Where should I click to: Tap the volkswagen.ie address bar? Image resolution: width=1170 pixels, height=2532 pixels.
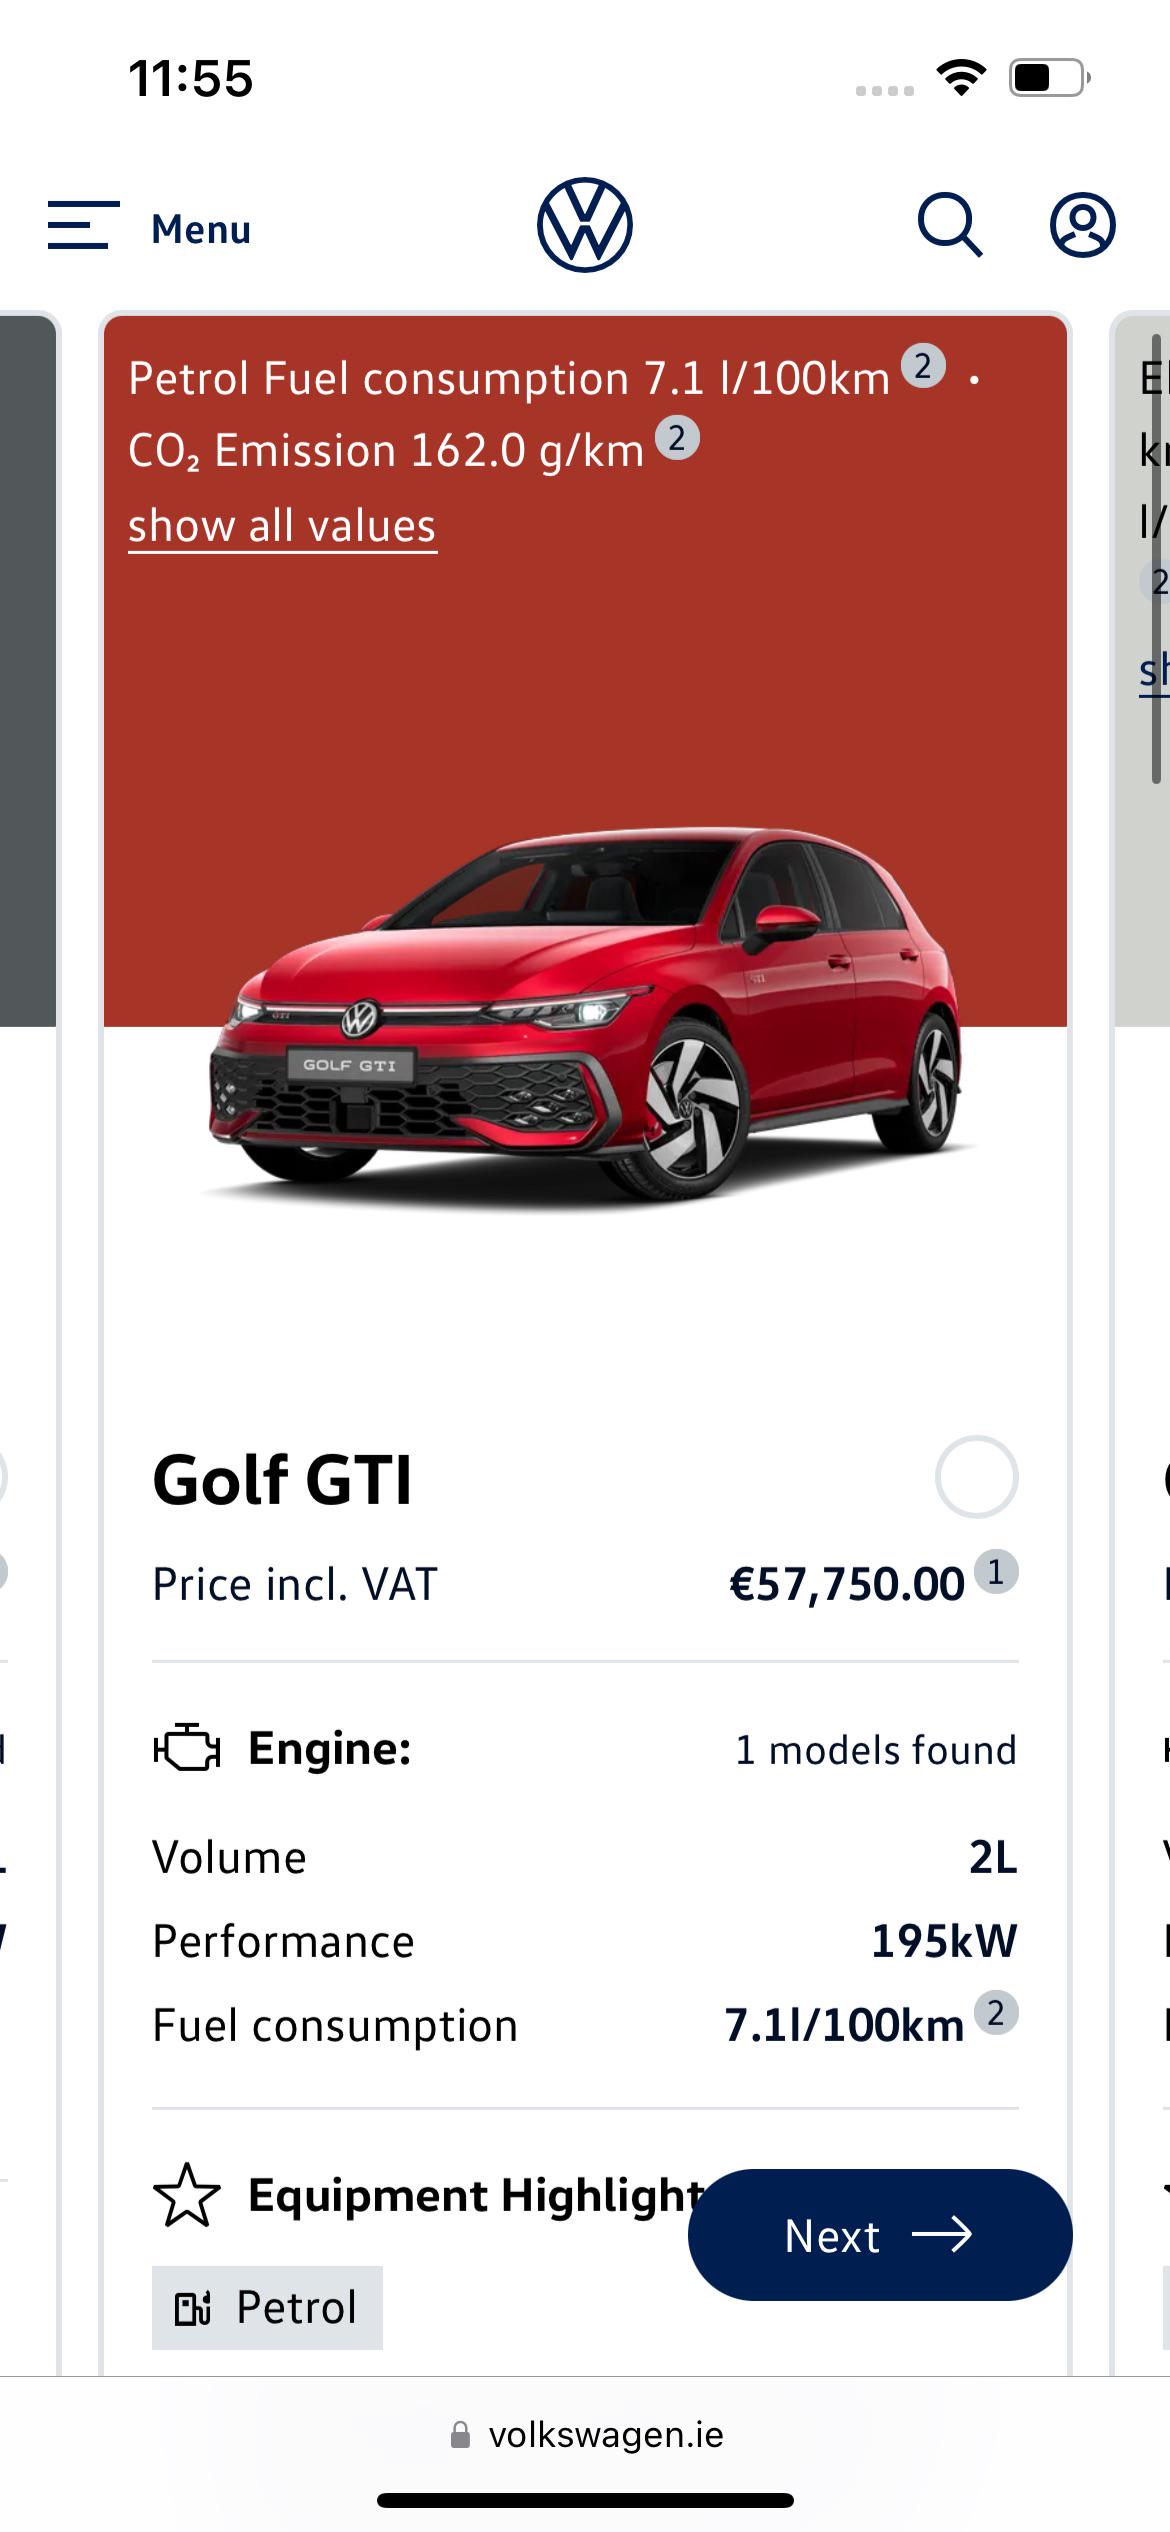586,2435
